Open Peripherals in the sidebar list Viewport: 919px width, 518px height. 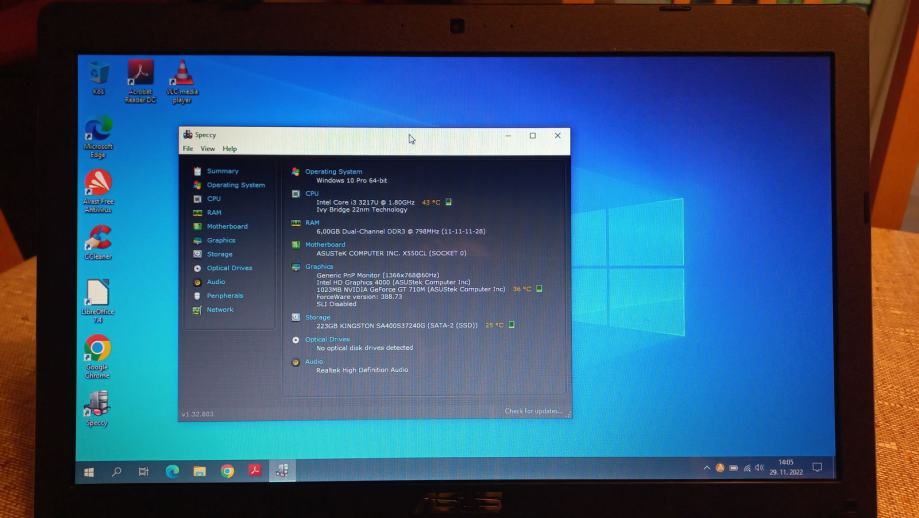click(224, 296)
